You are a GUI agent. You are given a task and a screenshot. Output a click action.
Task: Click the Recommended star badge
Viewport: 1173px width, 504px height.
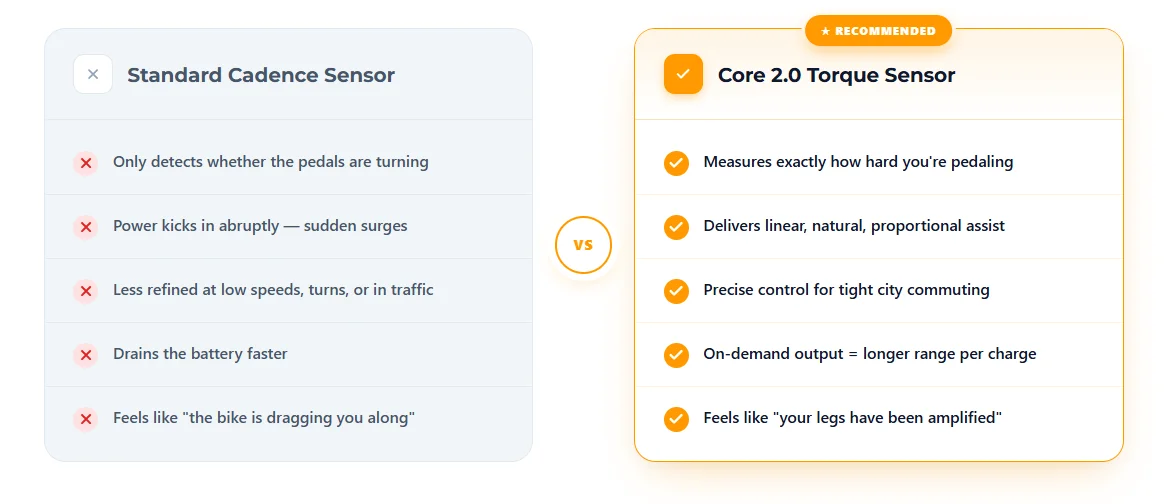click(878, 31)
